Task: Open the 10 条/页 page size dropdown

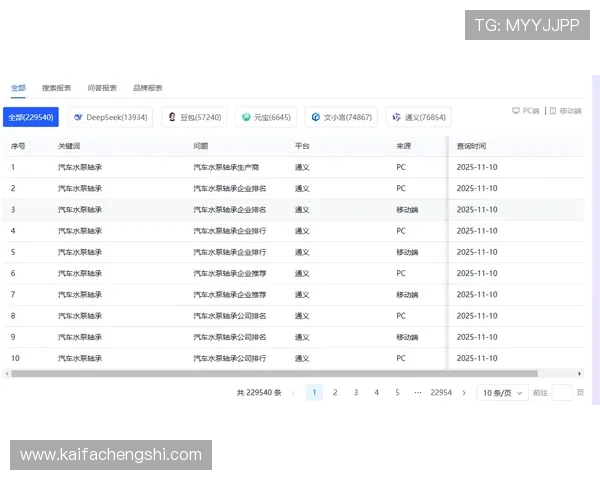Action: (502, 393)
